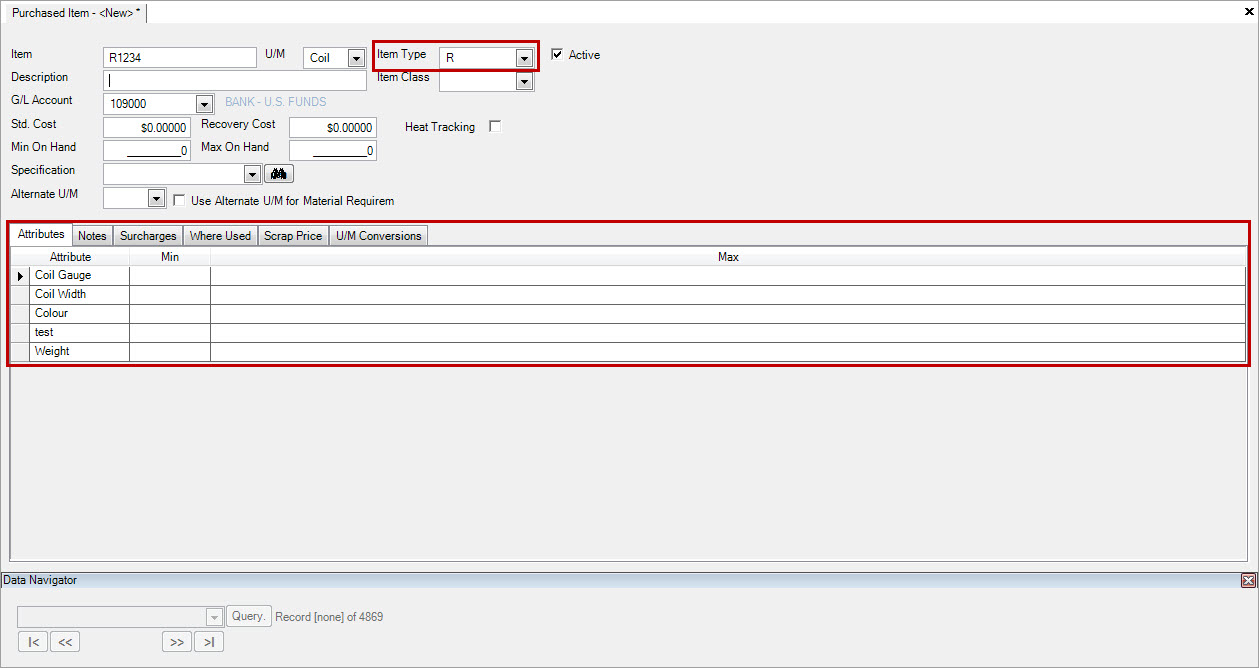Switch to the Surcharges tab
Image resolution: width=1259 pixels, height=668 pixels.
coord(148,236)
